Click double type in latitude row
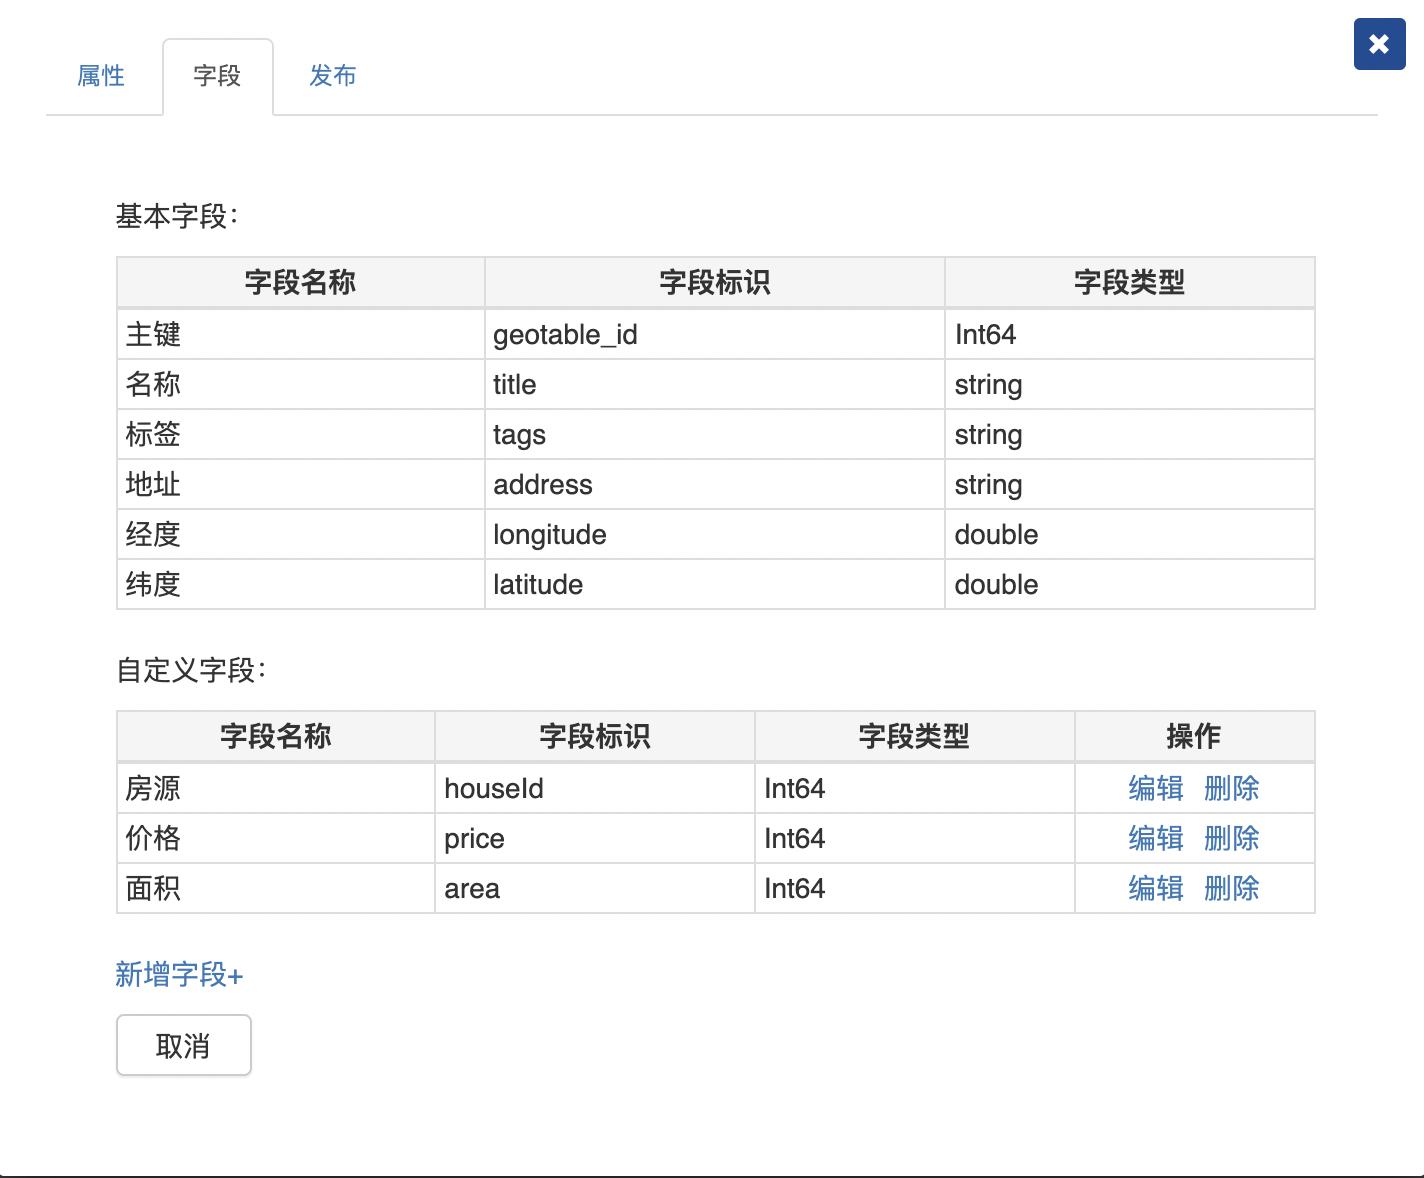This screenshot has width=1424, height=1178. pos(1130,584)
